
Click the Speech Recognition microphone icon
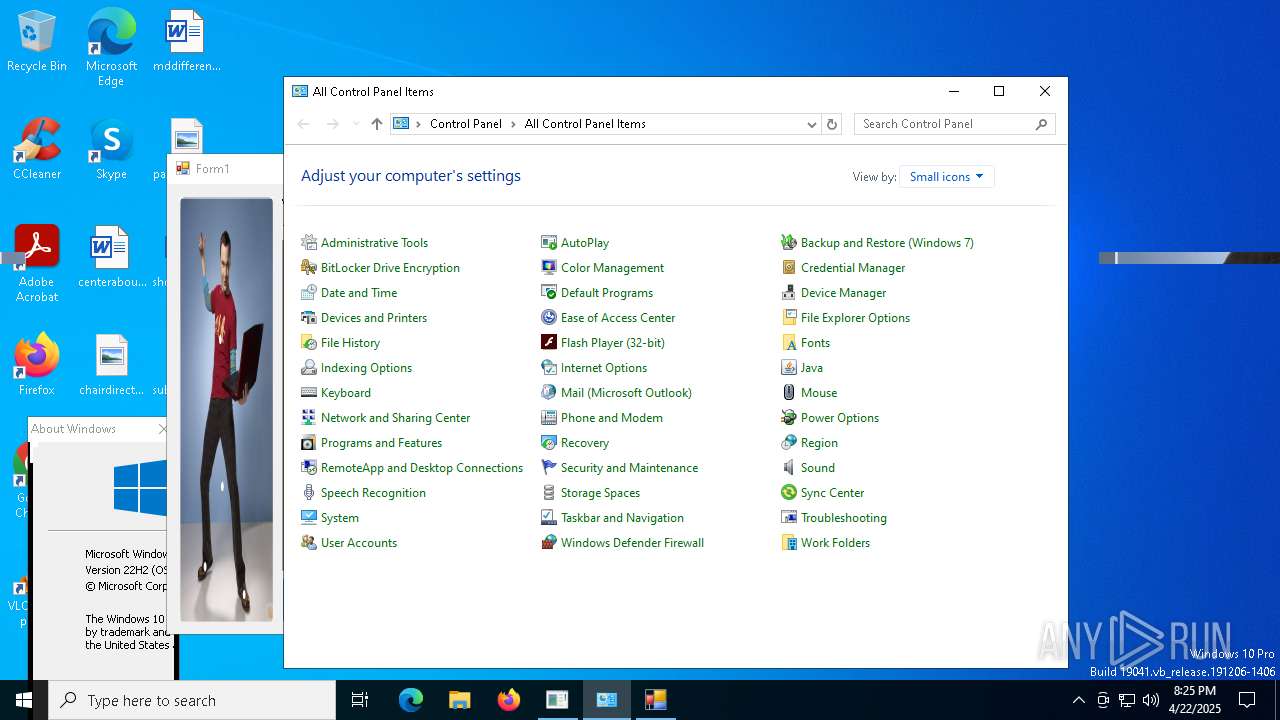click(x=309, y=493)
